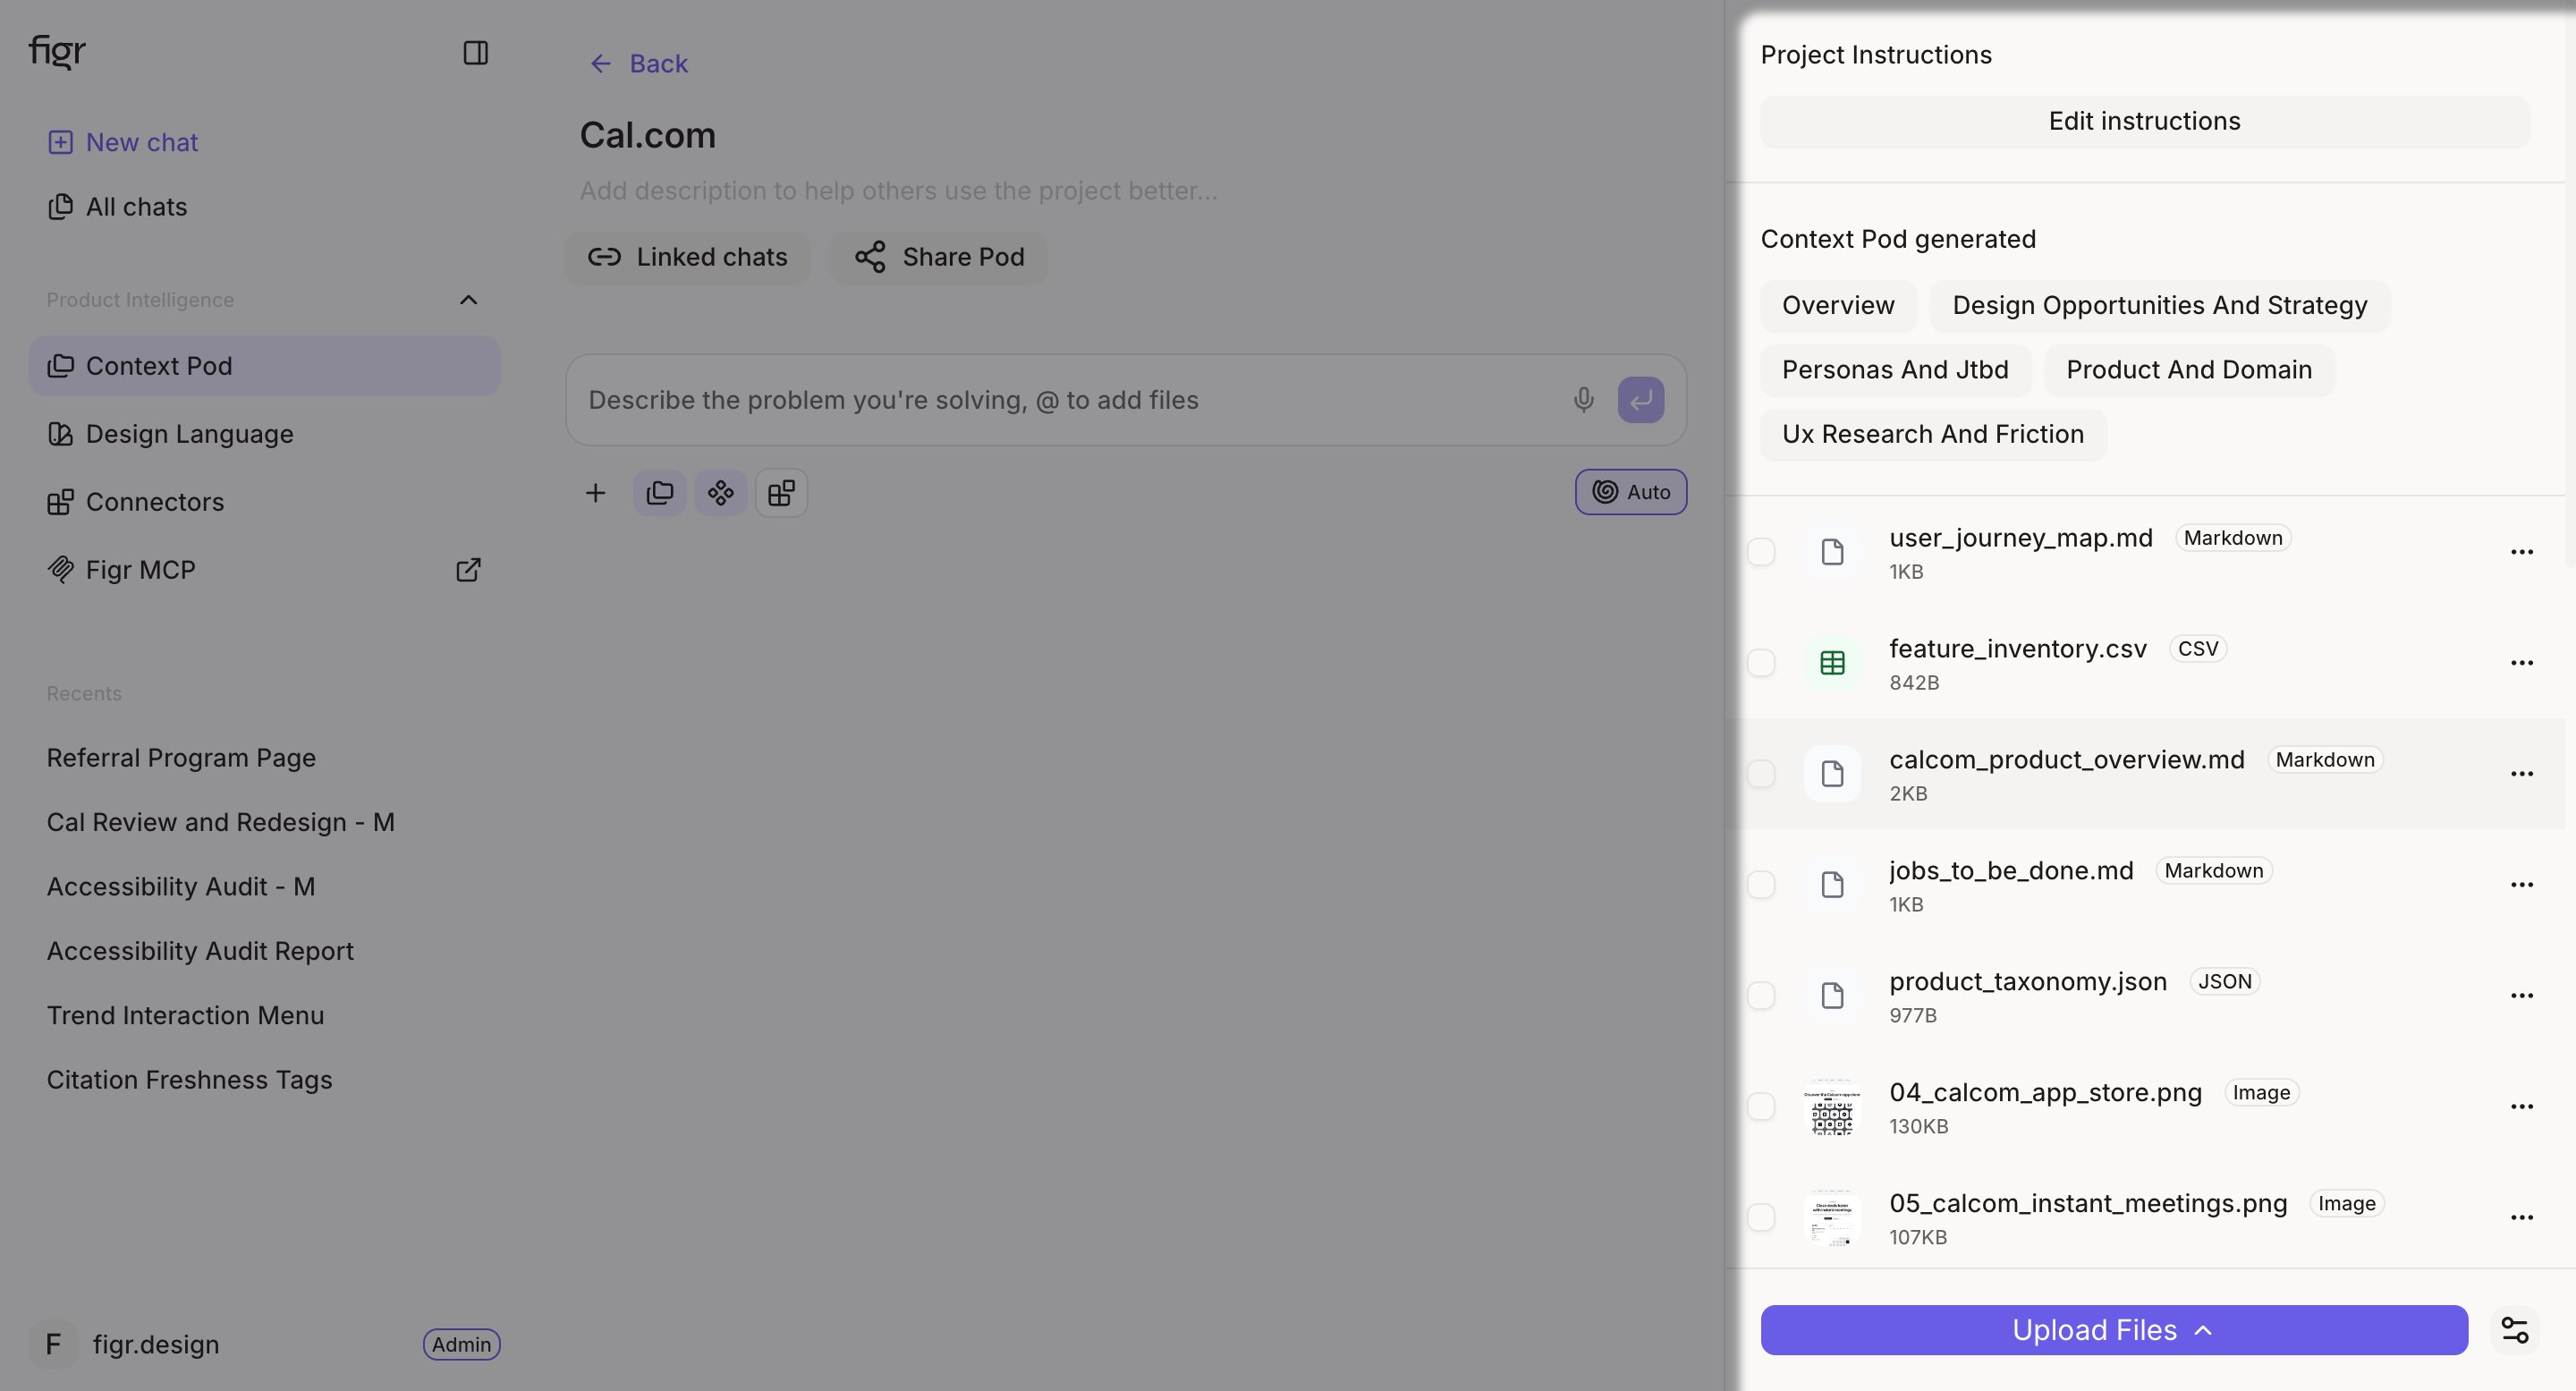Click the product_taxonomy.json document icon
Image resolution: width=2576 pixels, height=1391 pixels.
[1832, 996]
